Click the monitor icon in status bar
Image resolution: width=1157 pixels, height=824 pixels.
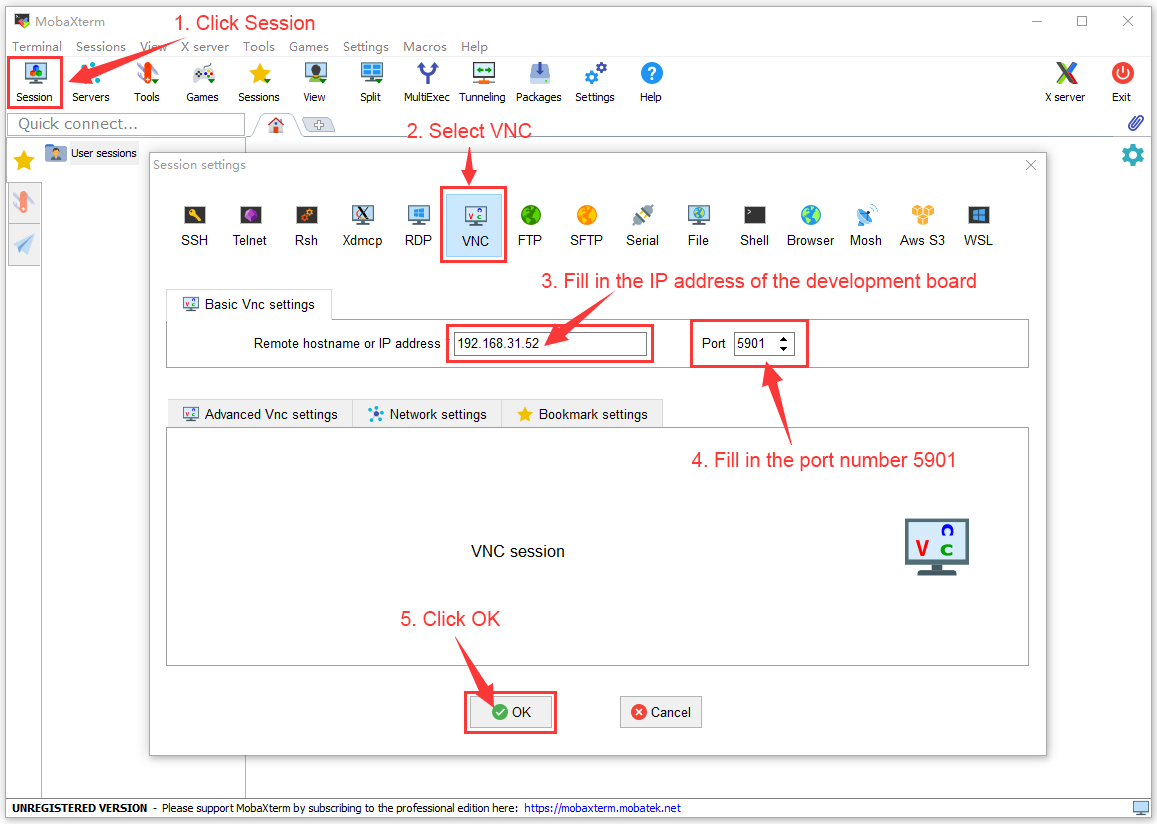(1141, 808)
